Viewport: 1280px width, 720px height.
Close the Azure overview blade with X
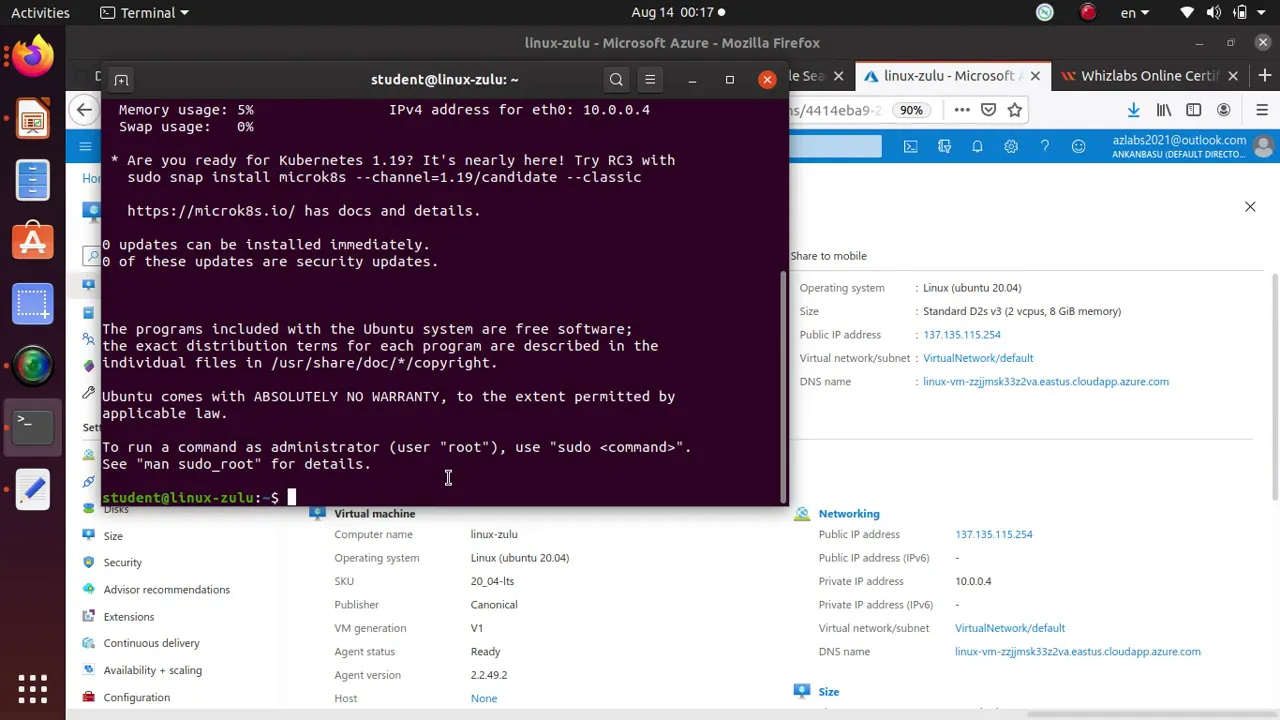coord(1250,207)
